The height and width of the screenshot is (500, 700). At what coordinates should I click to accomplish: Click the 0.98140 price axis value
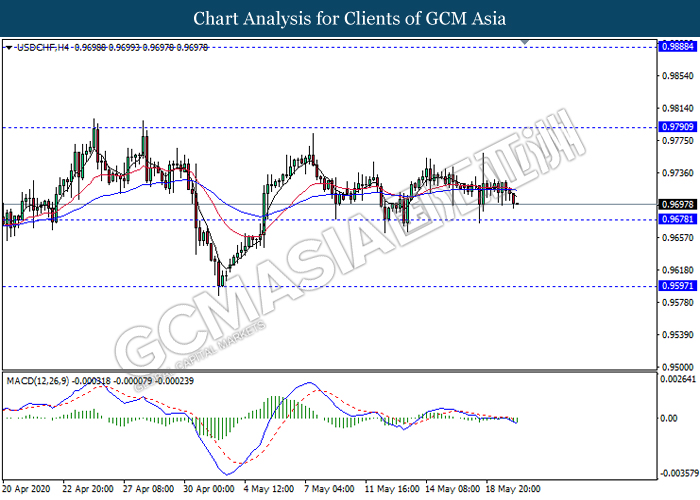tap(678, 108)
